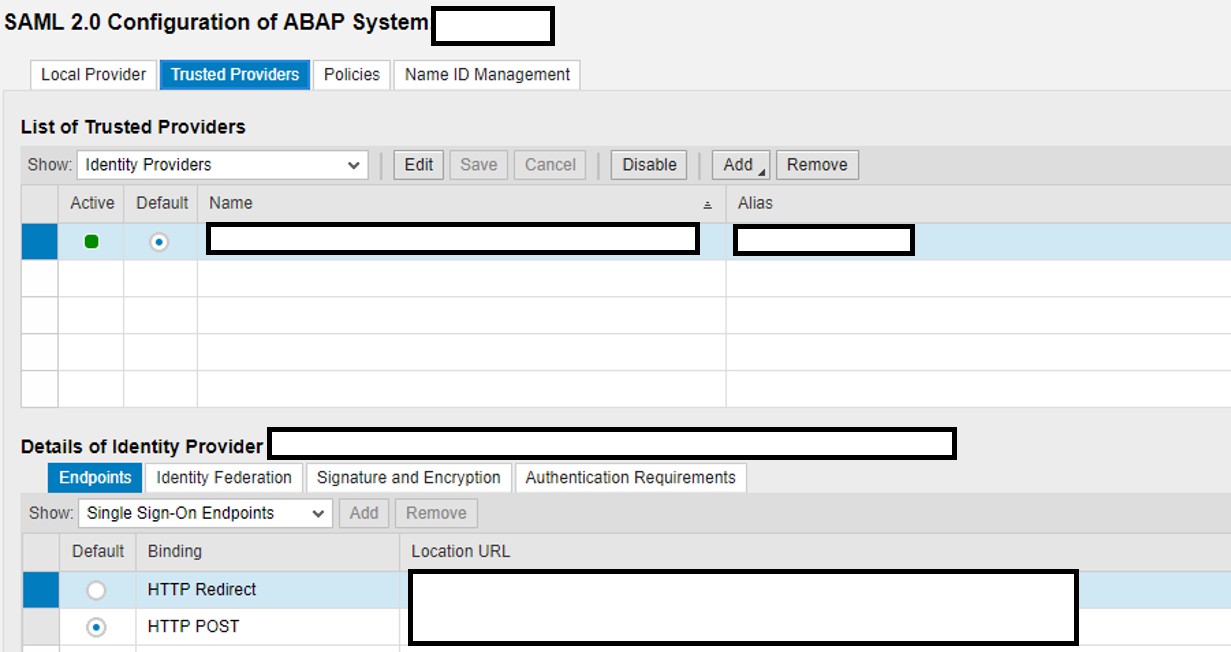Switch to the Name ID Management tab
The height and width of the screenshot is (652, 1231).
click(486, 74)
